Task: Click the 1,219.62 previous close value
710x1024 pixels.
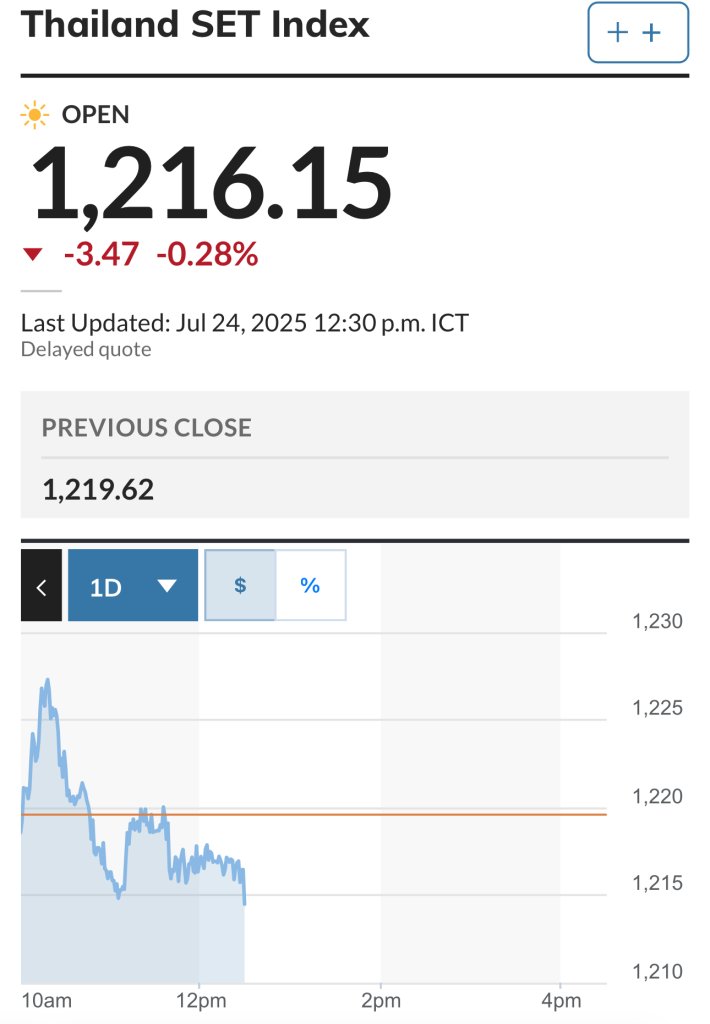Action: [98, 490]
